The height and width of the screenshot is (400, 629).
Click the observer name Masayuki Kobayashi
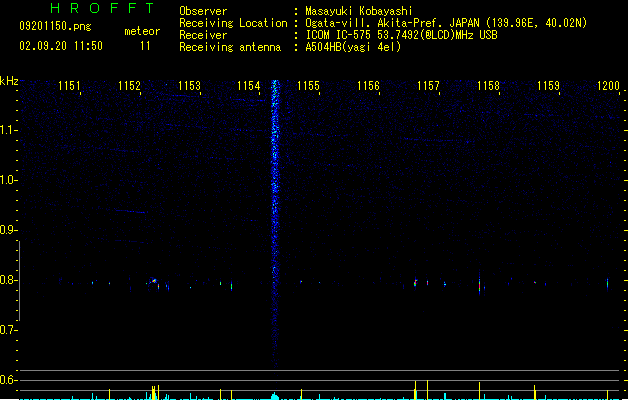coord(359,11)
